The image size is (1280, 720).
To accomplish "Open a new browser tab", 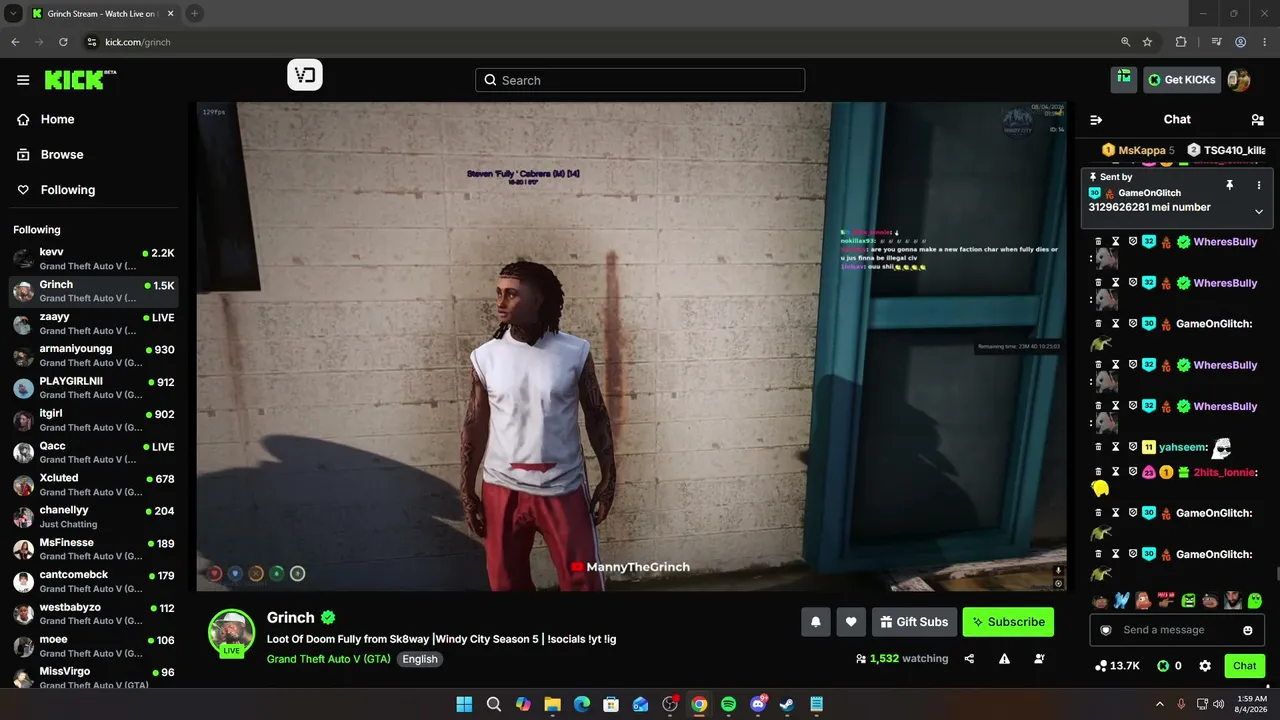I will point(194,13).
